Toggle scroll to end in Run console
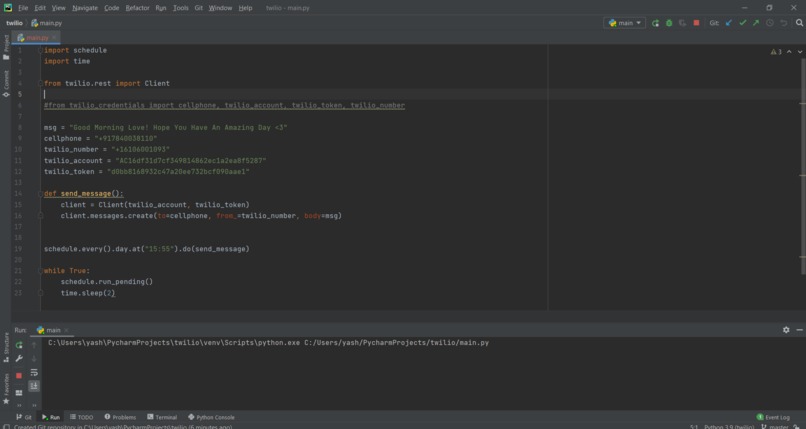 click(x=34, y=386)
